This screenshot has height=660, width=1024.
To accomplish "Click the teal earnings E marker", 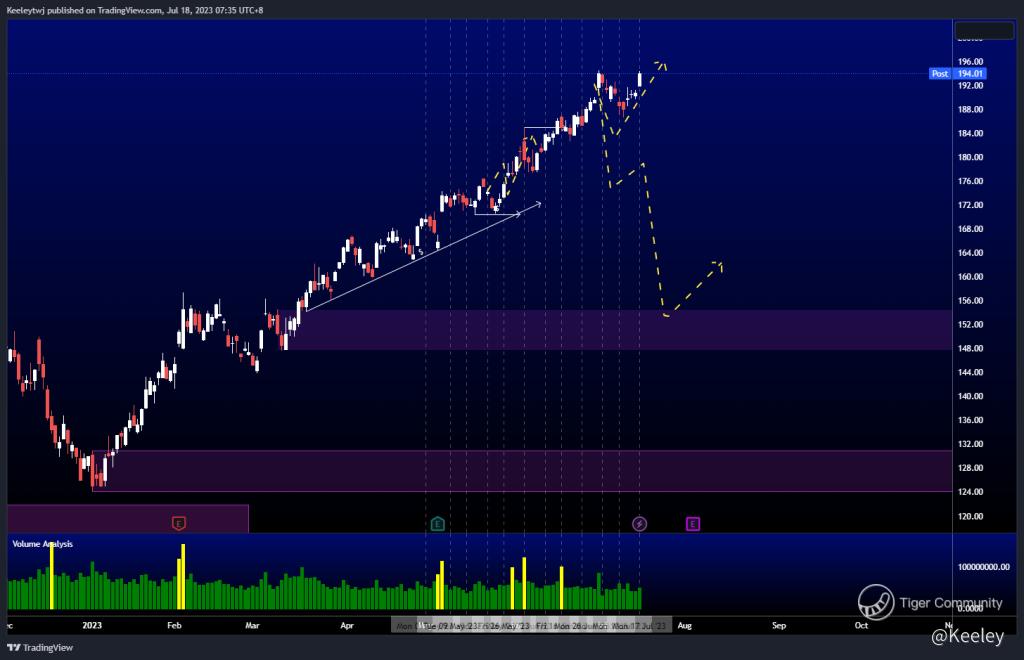I will tap(437, 523).
